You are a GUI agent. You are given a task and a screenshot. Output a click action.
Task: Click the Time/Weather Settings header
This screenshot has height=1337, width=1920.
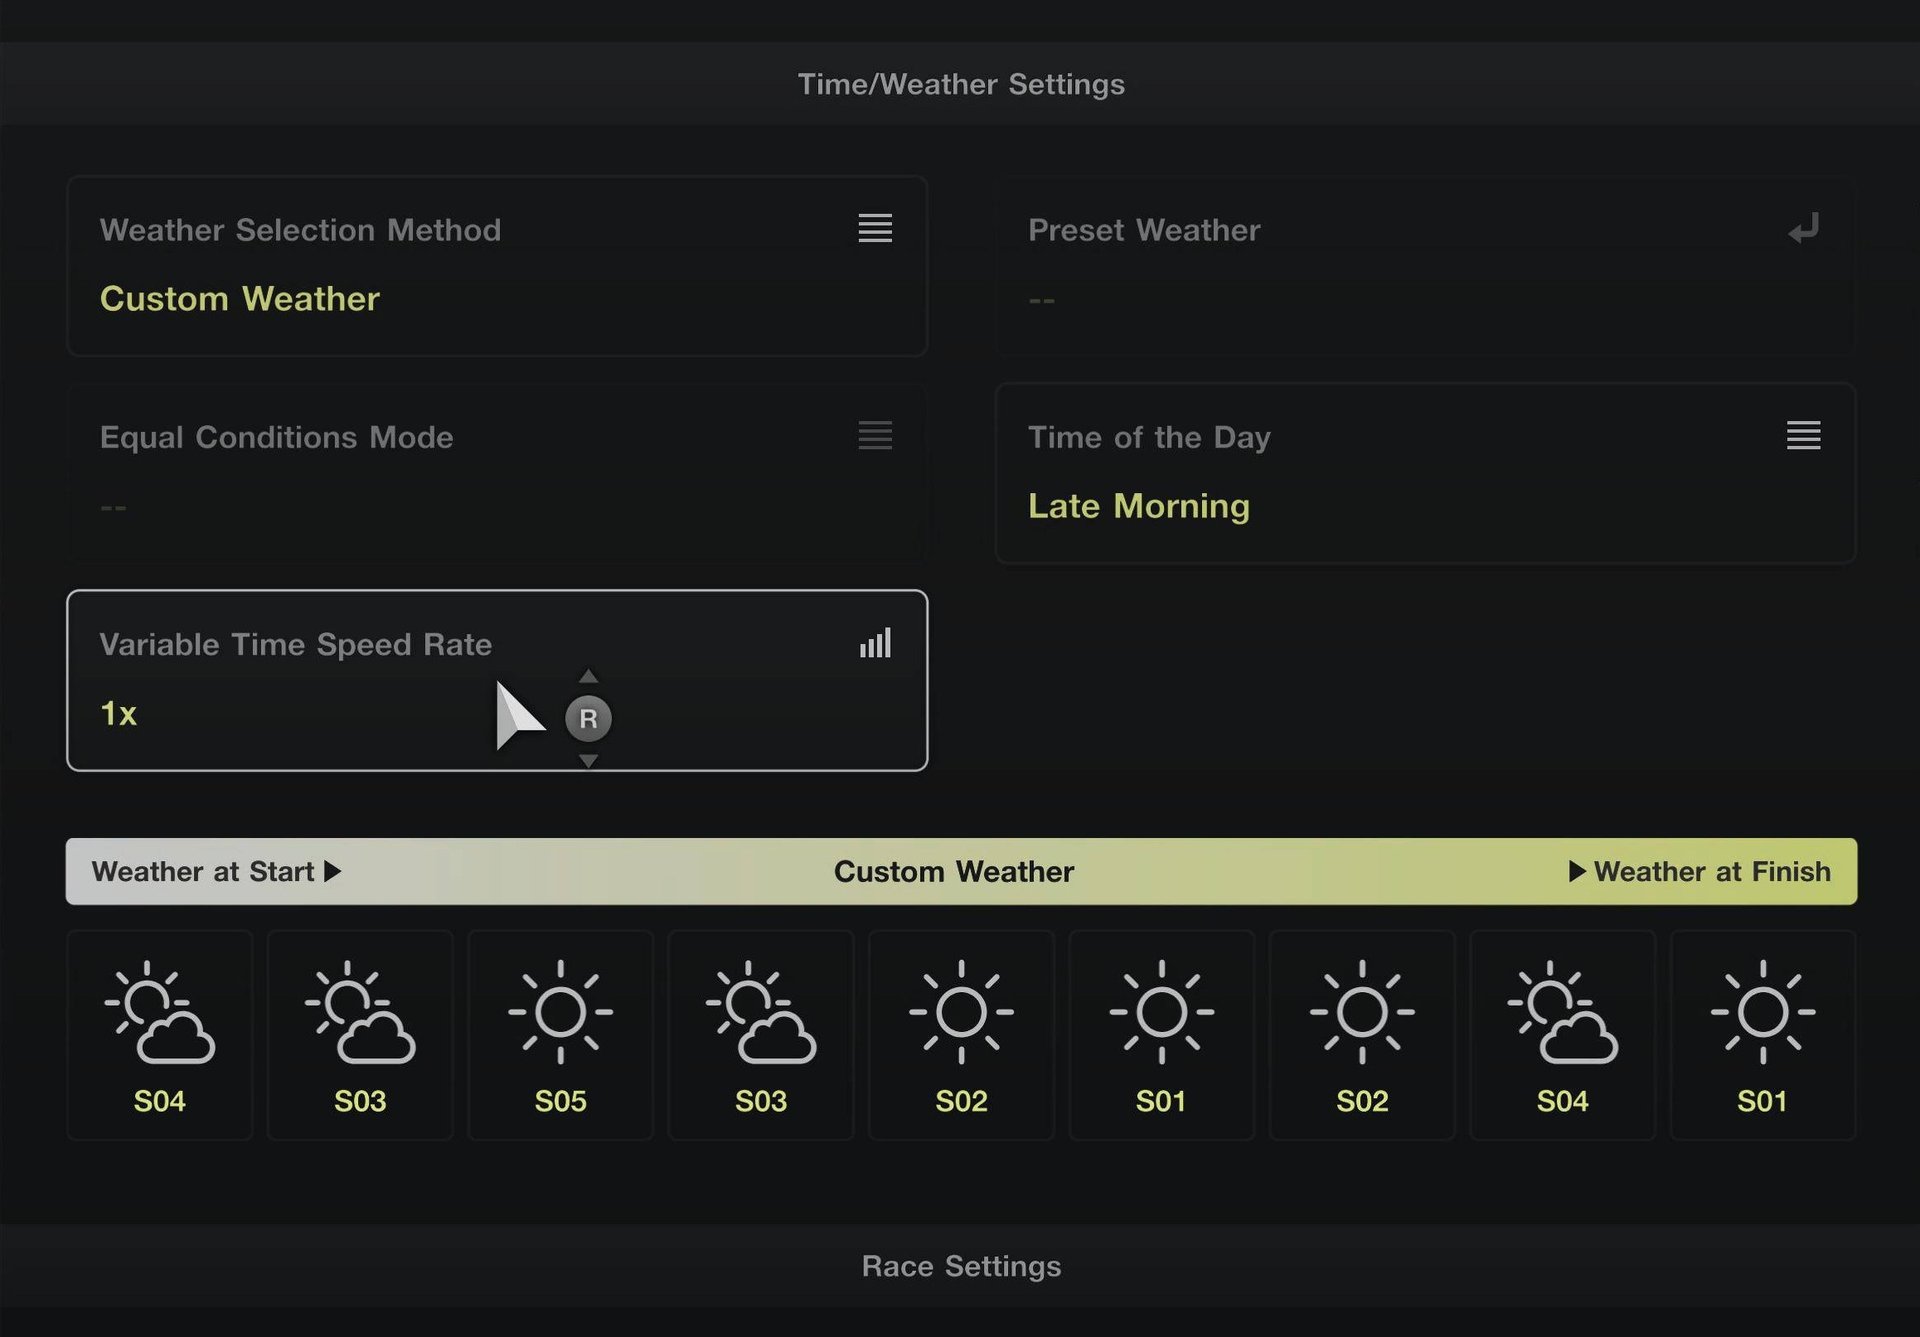(960, 84)
